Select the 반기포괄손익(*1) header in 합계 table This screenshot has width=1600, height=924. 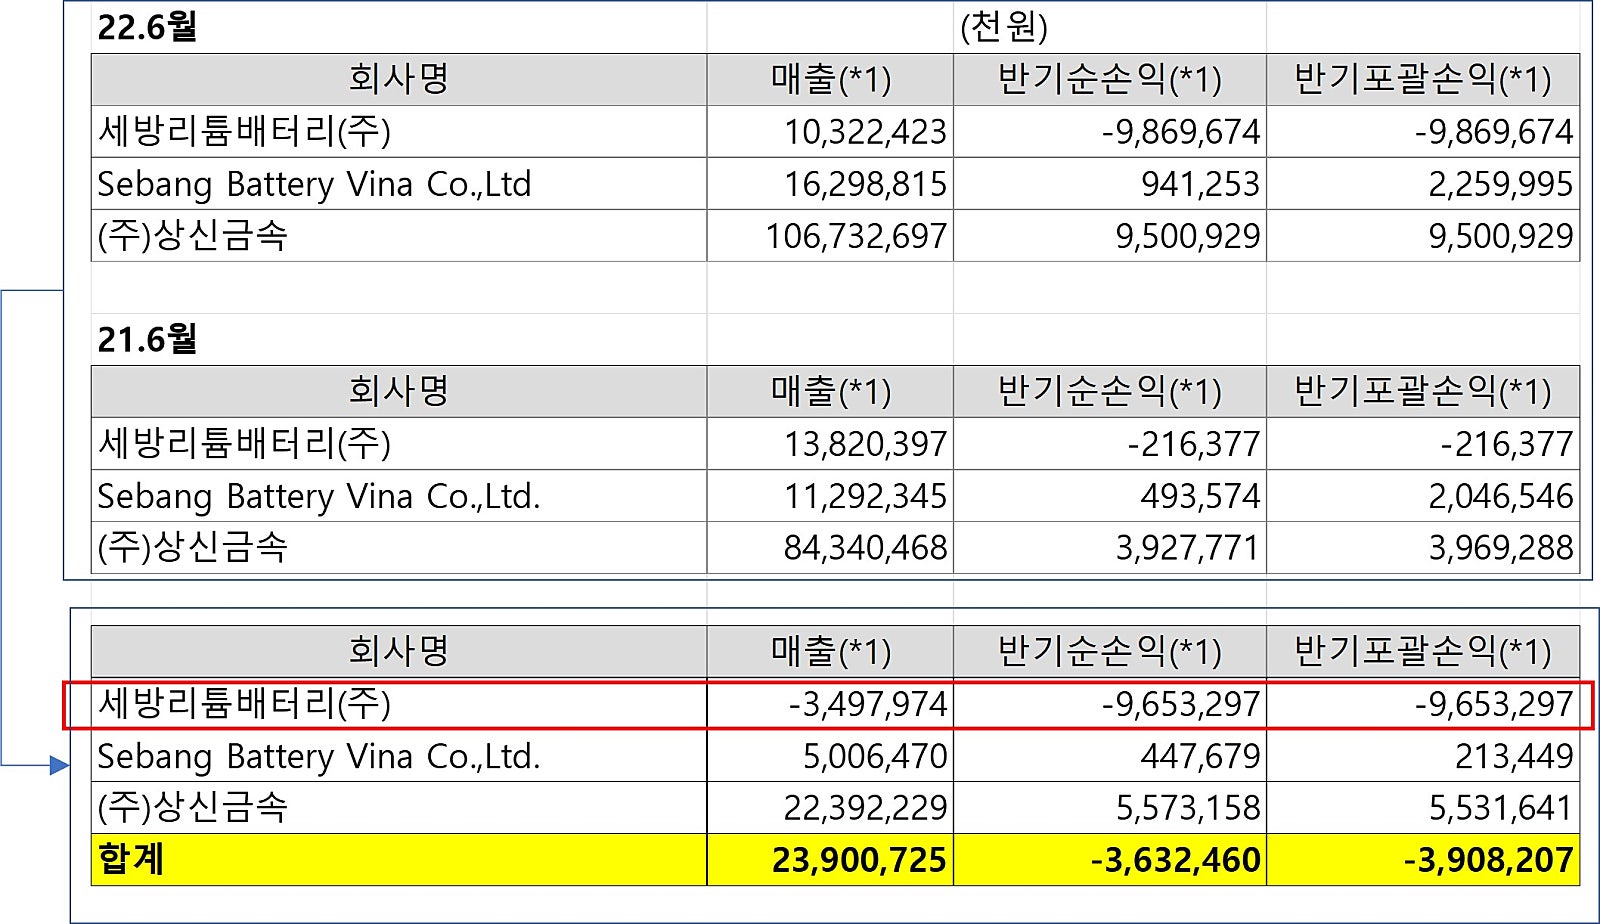[x=1423, y=652]
